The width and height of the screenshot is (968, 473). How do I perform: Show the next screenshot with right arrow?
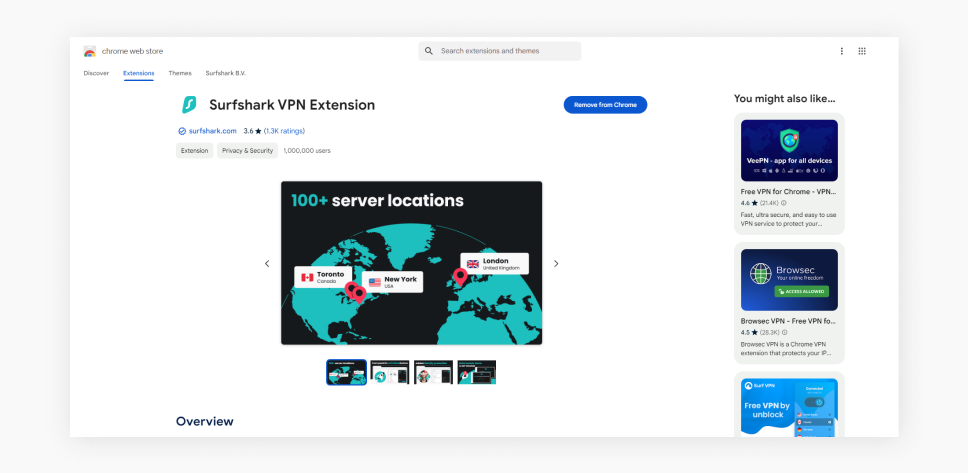click(556, 264)
